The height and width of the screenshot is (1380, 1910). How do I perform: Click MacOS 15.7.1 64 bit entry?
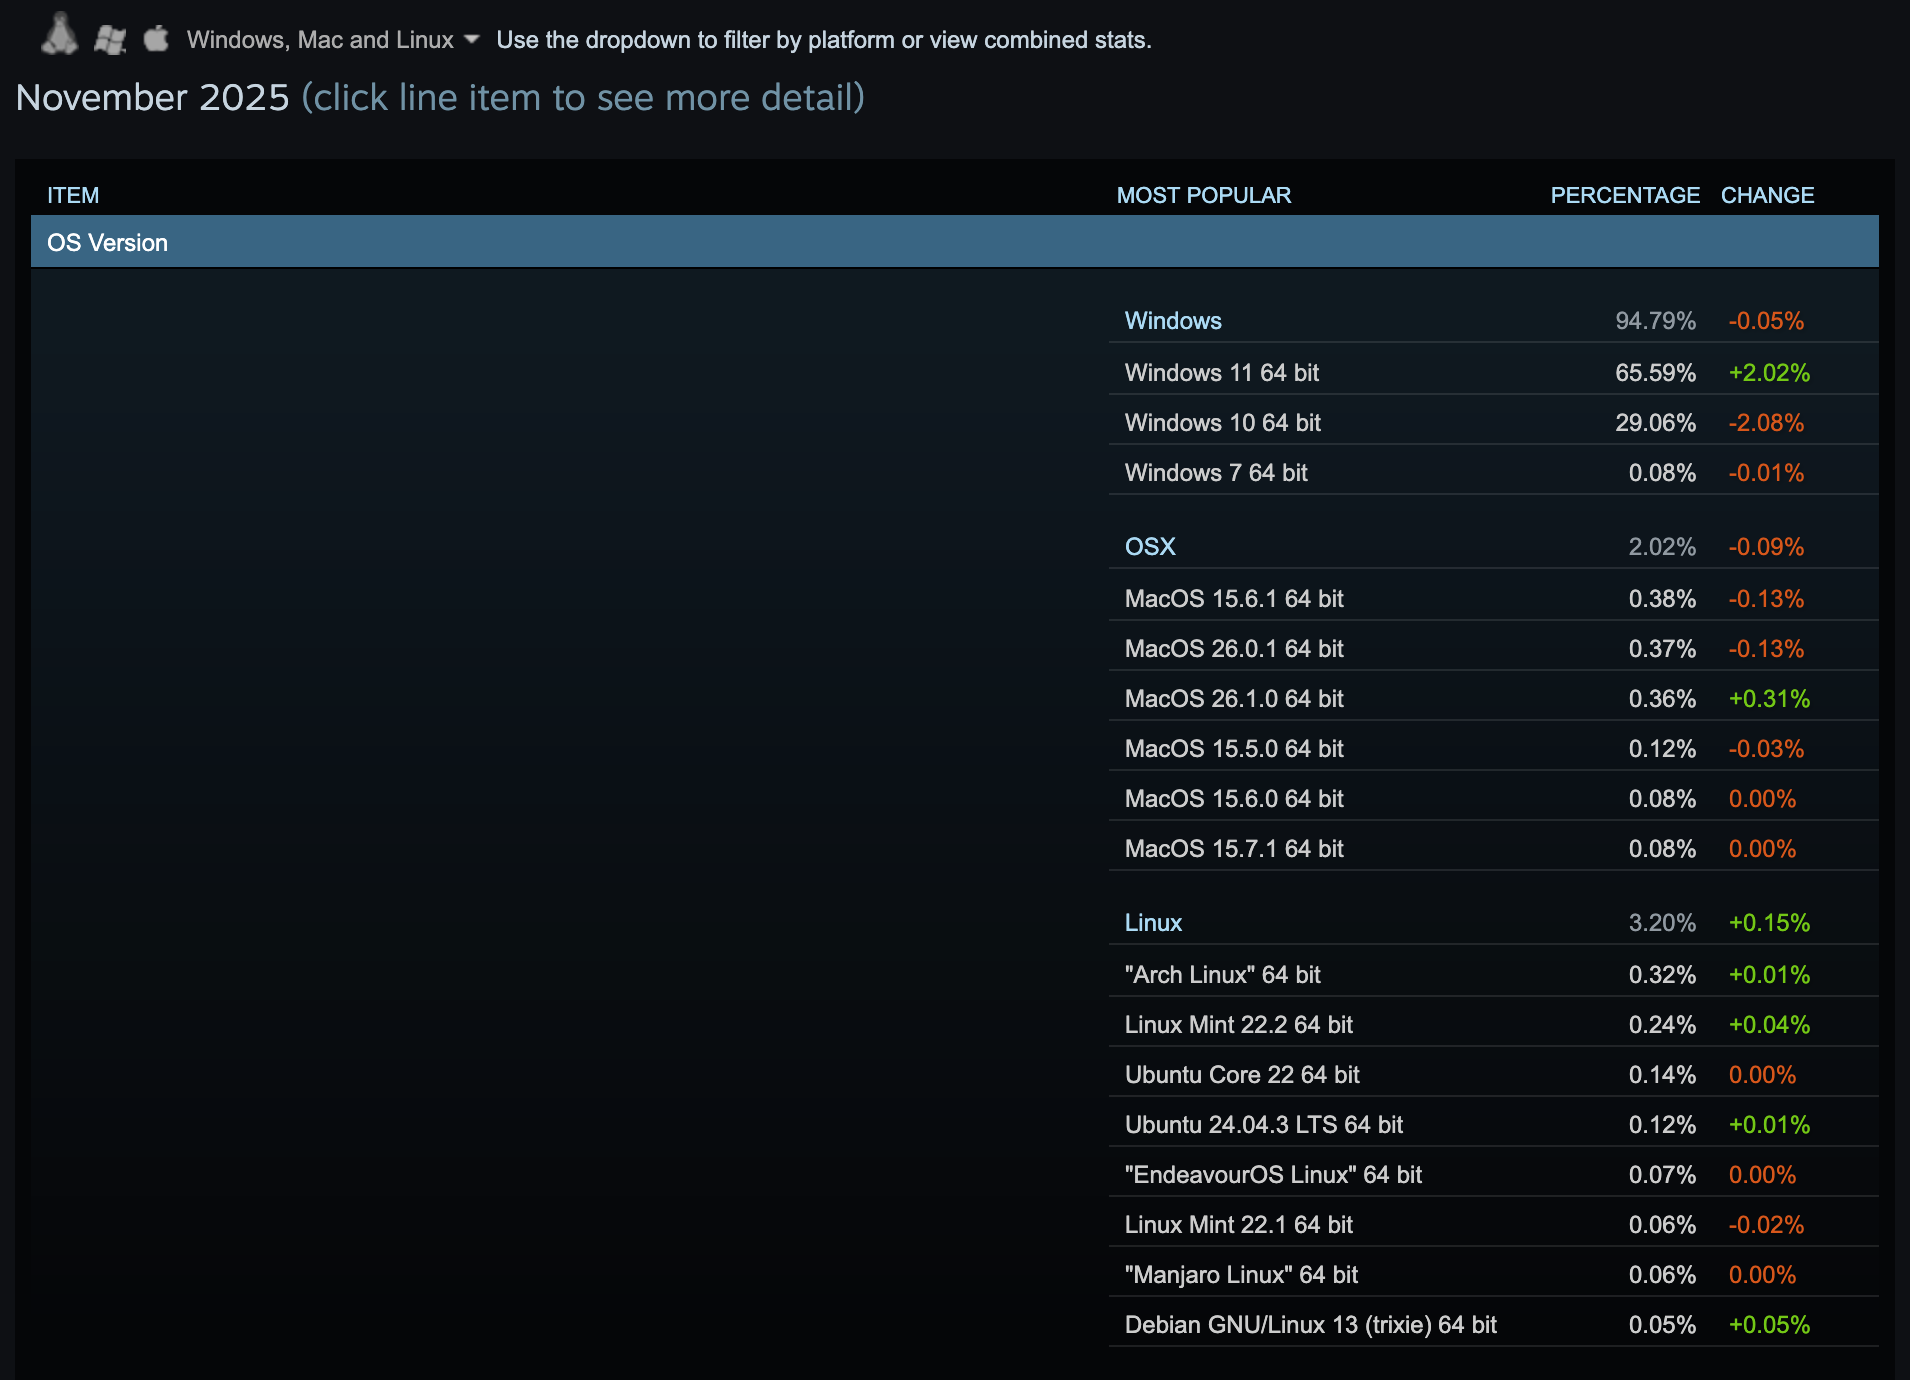pyautogui.click(x=1494, y=849)
